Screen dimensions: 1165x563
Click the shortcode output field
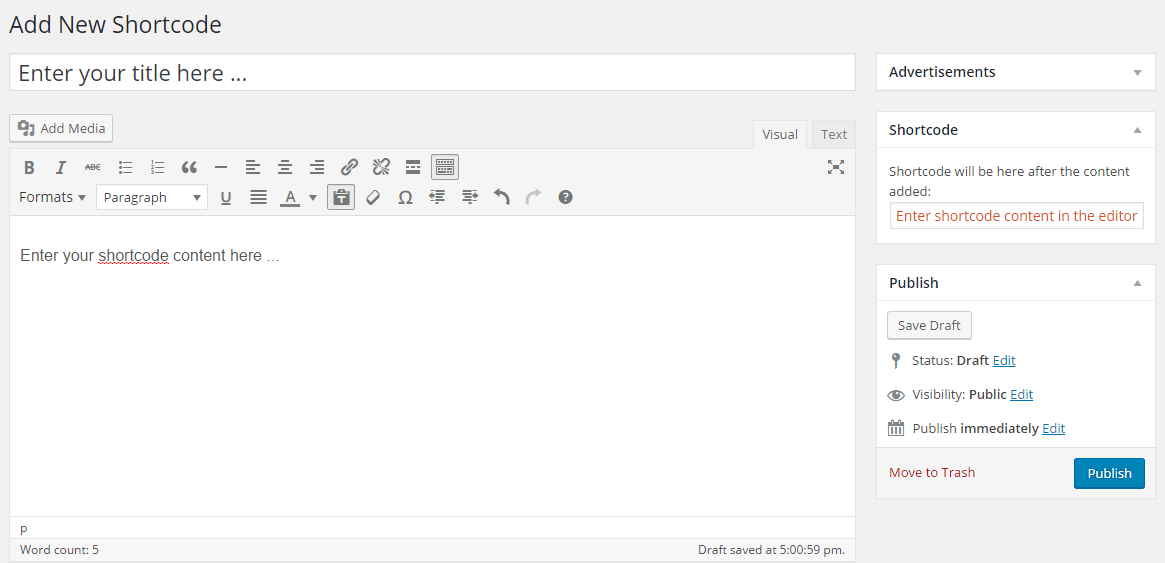(x=1016, y=216)
